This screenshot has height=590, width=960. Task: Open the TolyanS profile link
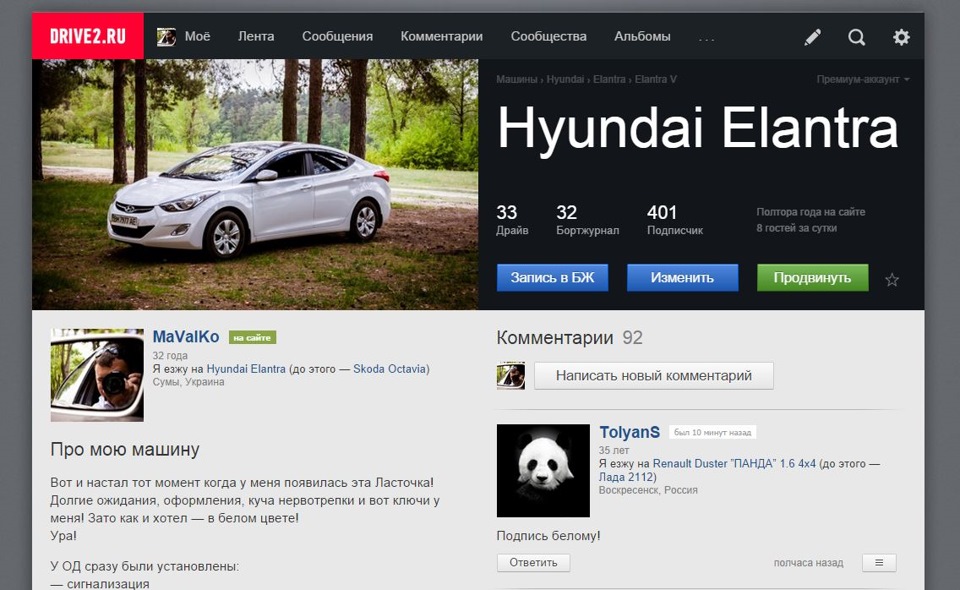pyautogui.click(x=629, y=432)
